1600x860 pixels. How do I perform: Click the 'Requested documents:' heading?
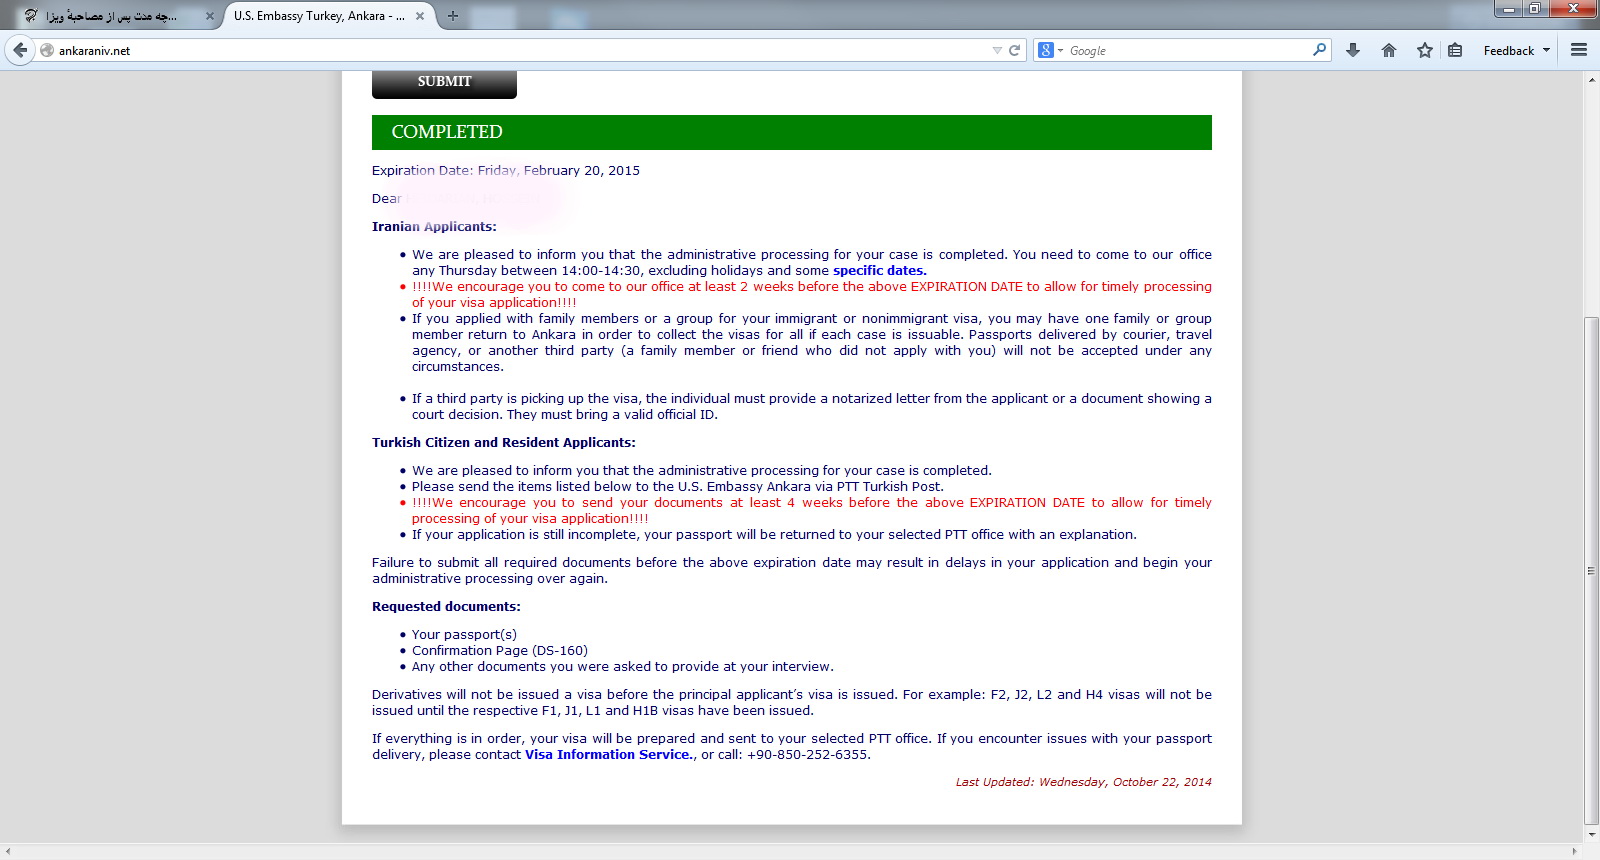446,606
